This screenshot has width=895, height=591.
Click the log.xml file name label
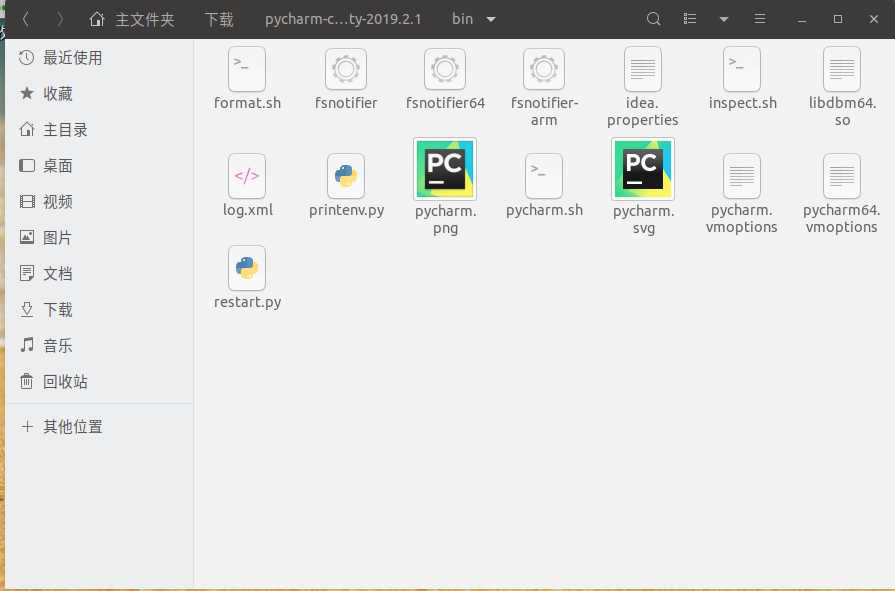(x=247, y=210)
